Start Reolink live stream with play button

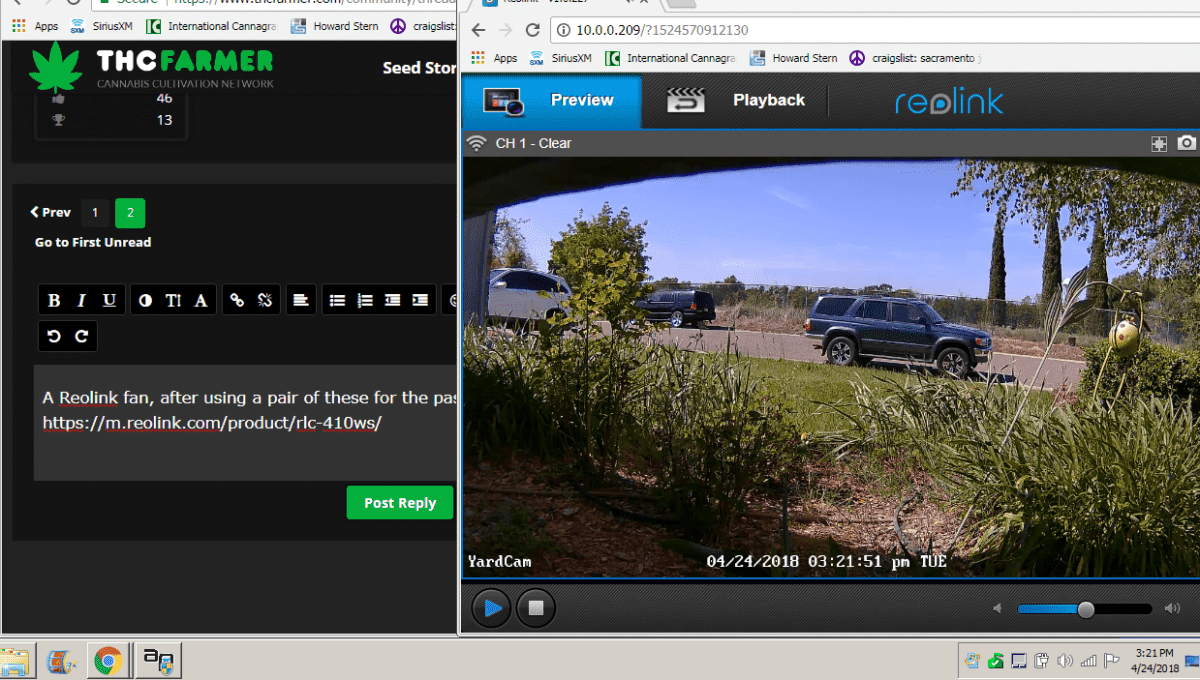tap(491, 608)
